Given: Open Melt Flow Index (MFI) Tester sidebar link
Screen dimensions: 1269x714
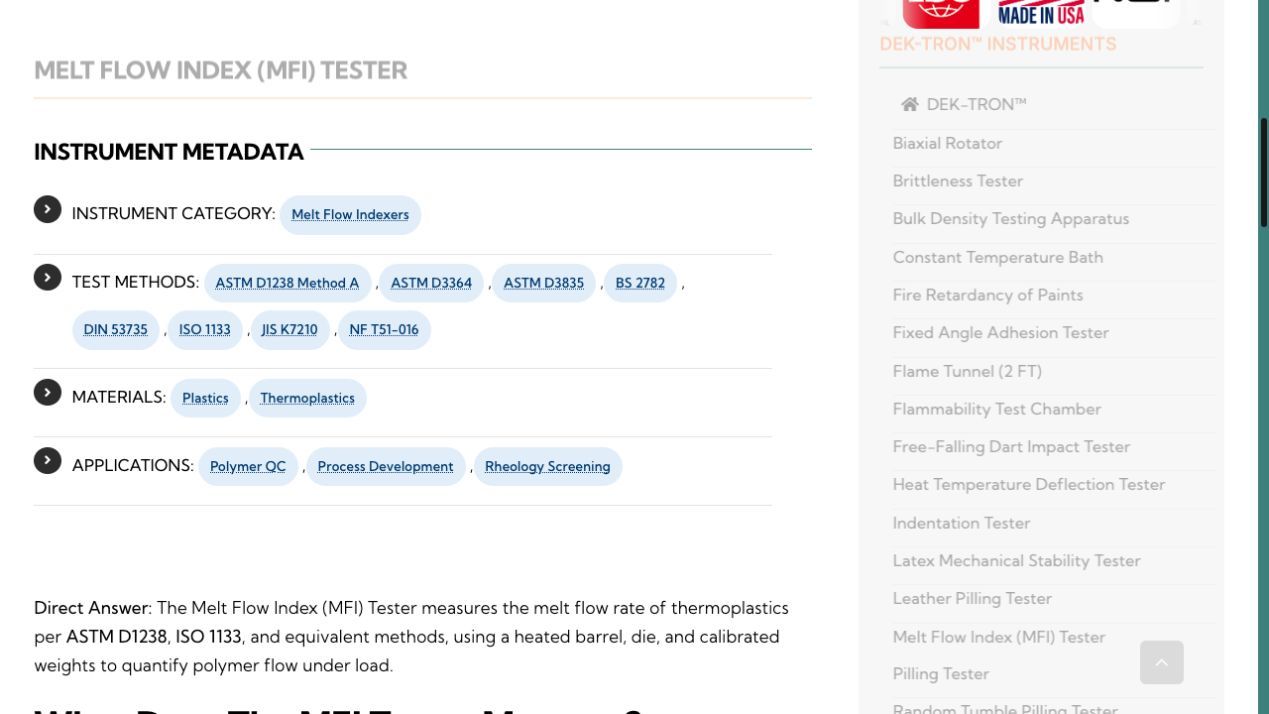Looking at the screenshot, I should pyautogui.click(x=999, y=637).
